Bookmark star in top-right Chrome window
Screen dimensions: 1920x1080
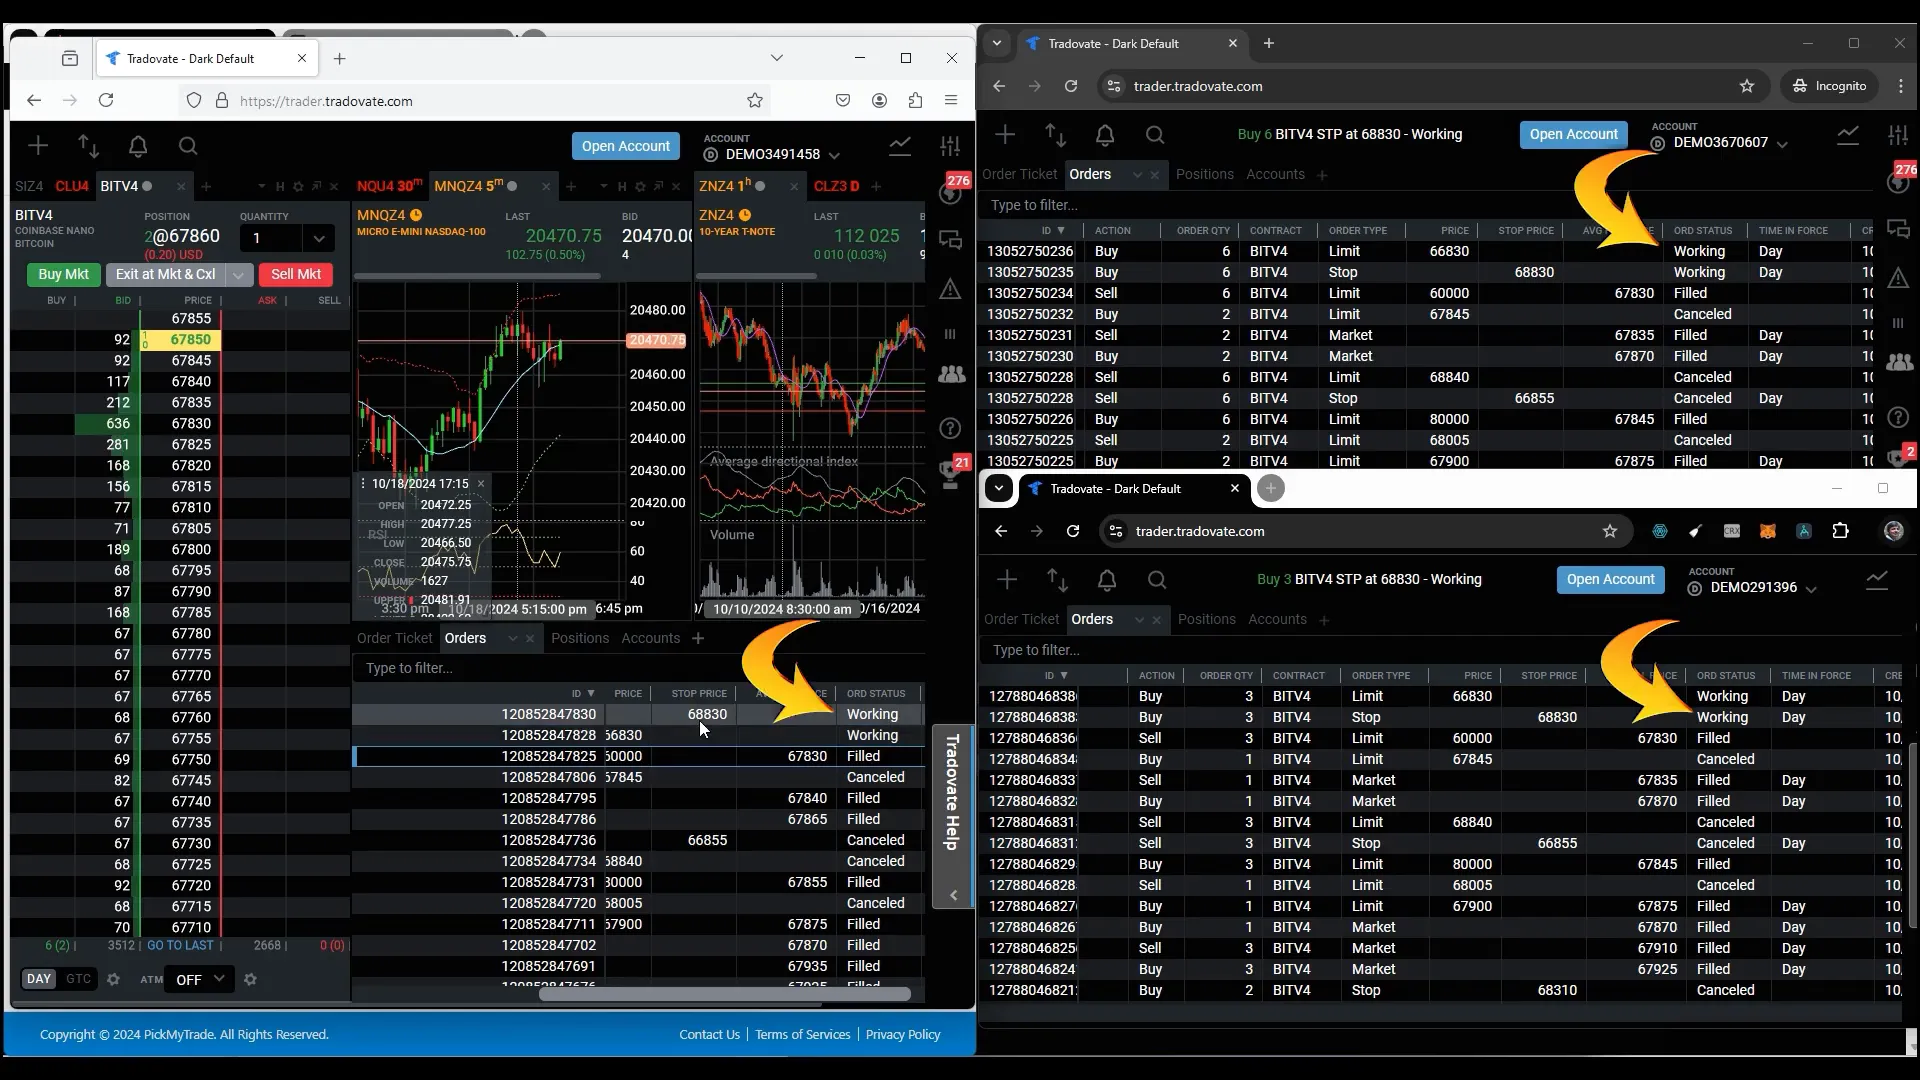point(1747,86)
